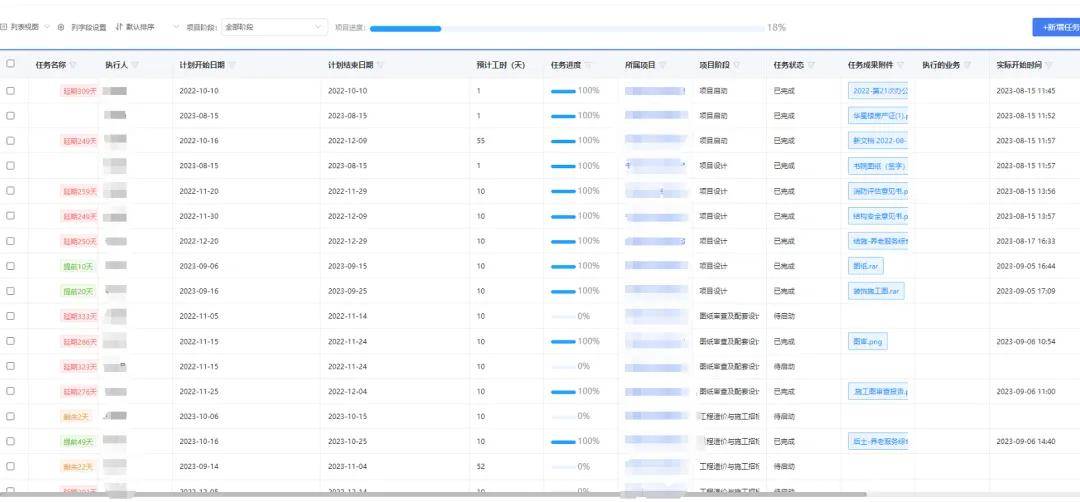
Task: Open filter for 计划开始日期 column
Action: point(232,66)
